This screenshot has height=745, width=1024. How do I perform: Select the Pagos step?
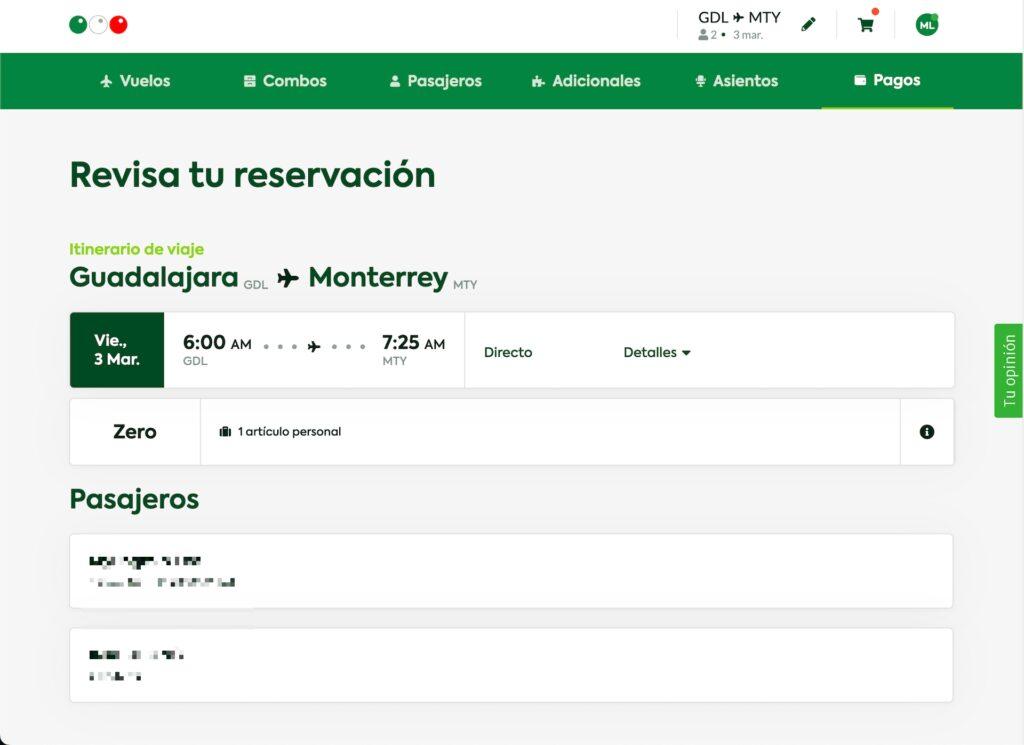[887, 80]
